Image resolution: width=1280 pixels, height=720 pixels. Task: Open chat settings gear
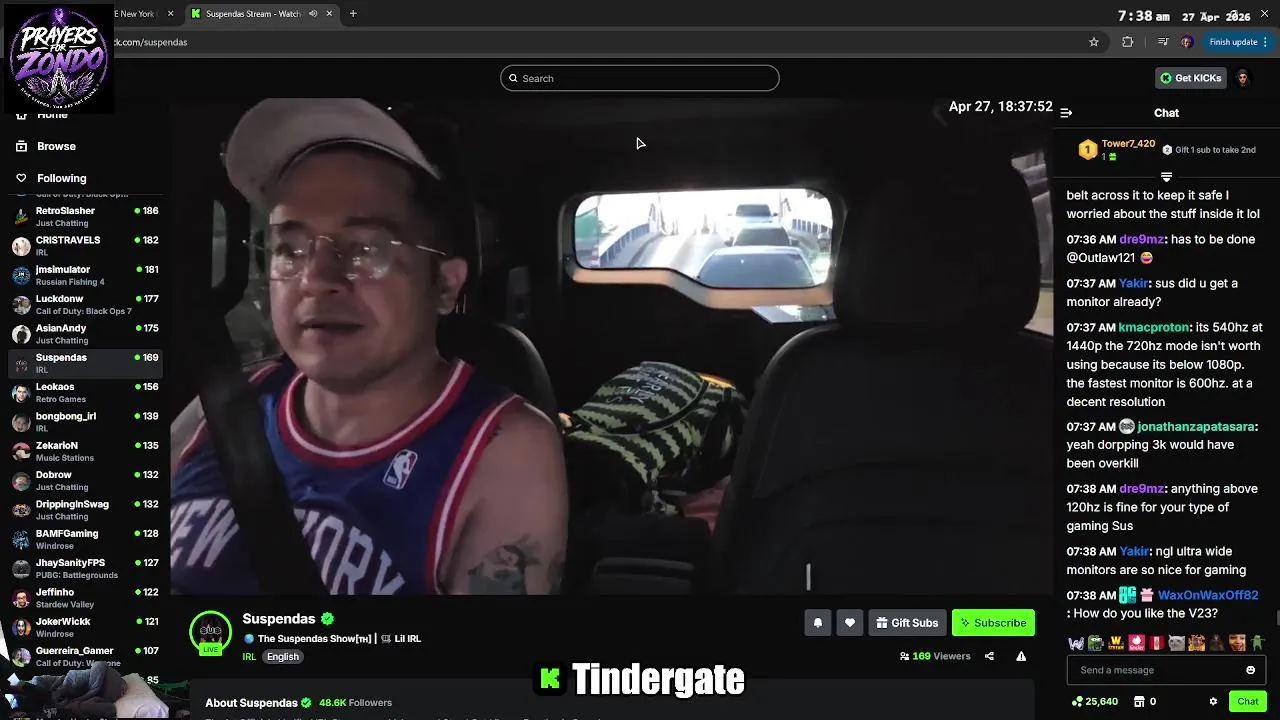[x=1213, y=702]
